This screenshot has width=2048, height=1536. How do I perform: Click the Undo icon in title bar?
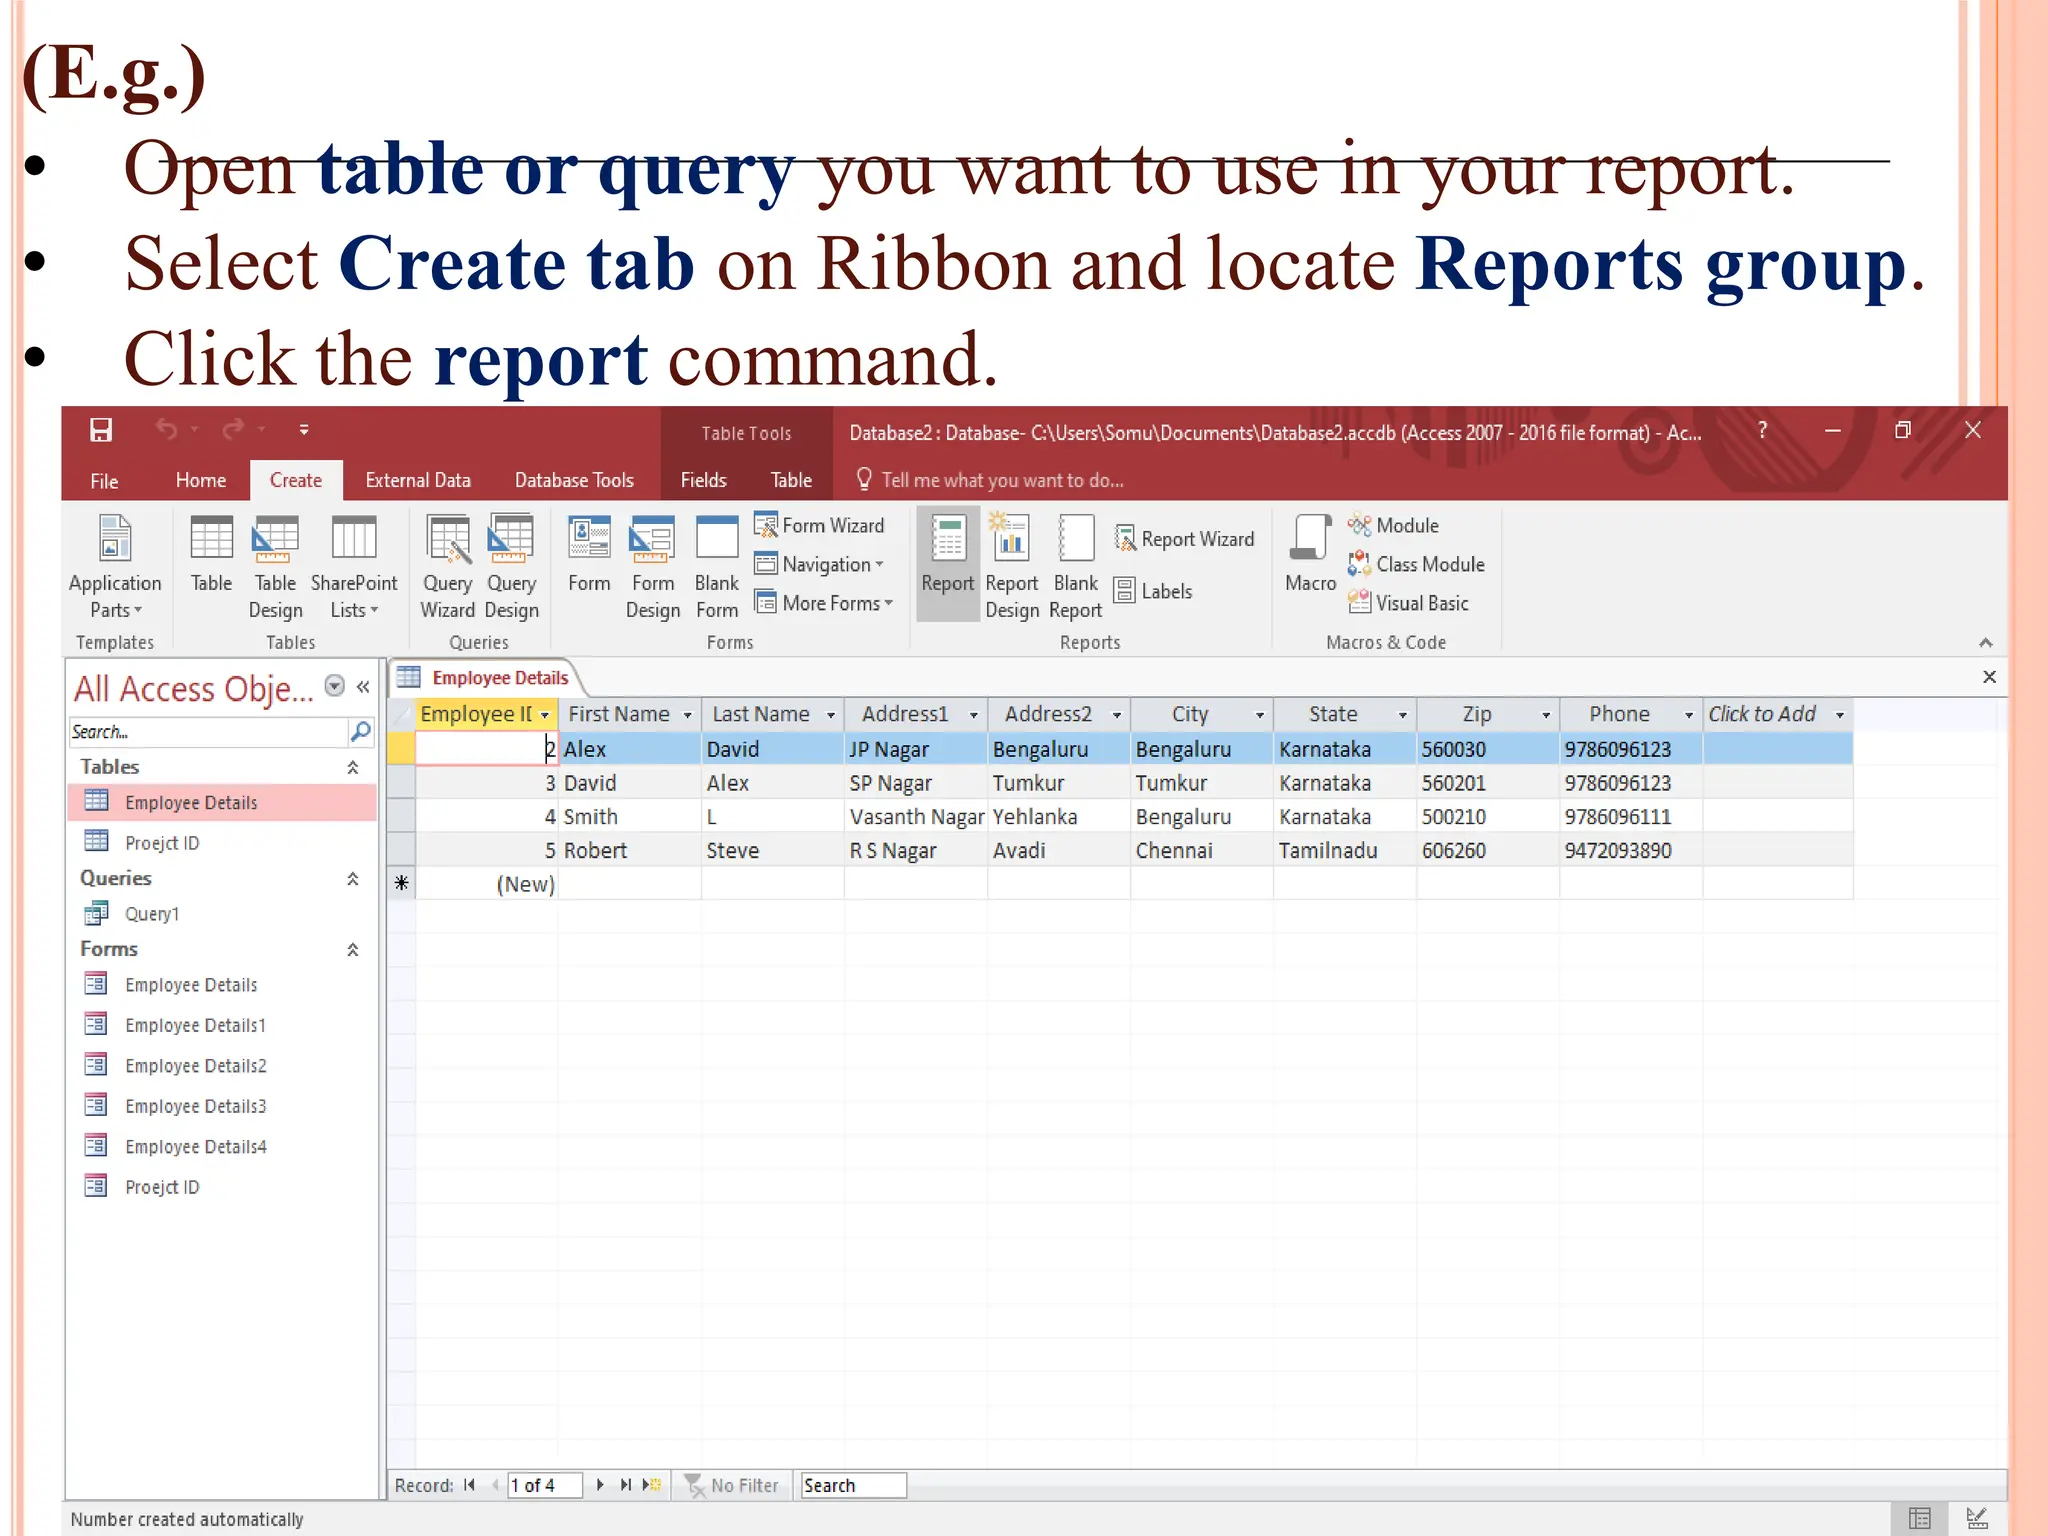point(167,430)
